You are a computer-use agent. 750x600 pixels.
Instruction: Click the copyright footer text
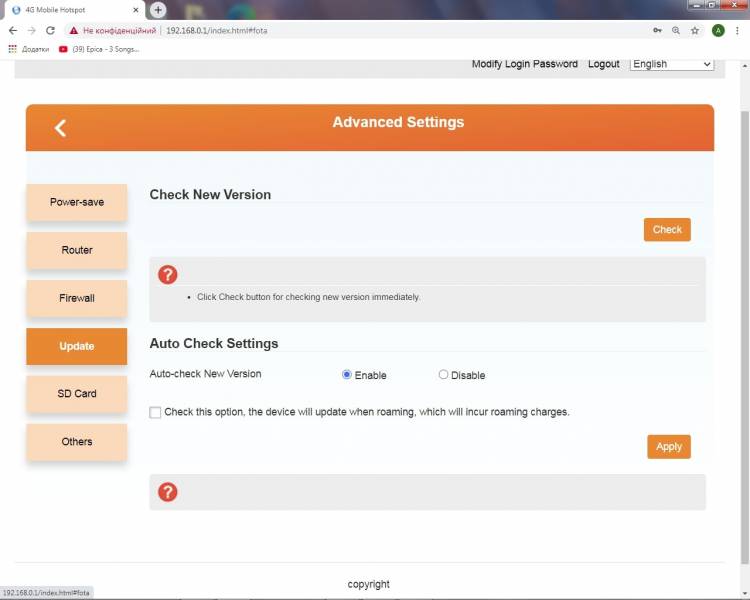click(369, 584)
